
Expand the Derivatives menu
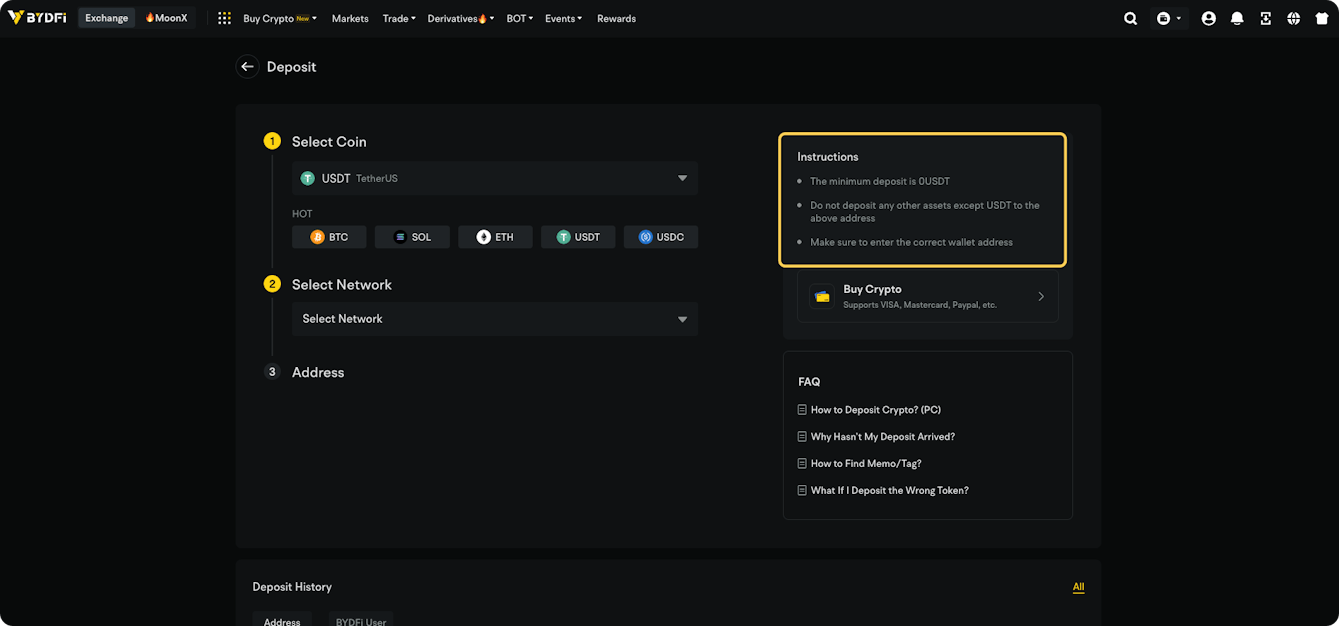[x=460, y=18]
